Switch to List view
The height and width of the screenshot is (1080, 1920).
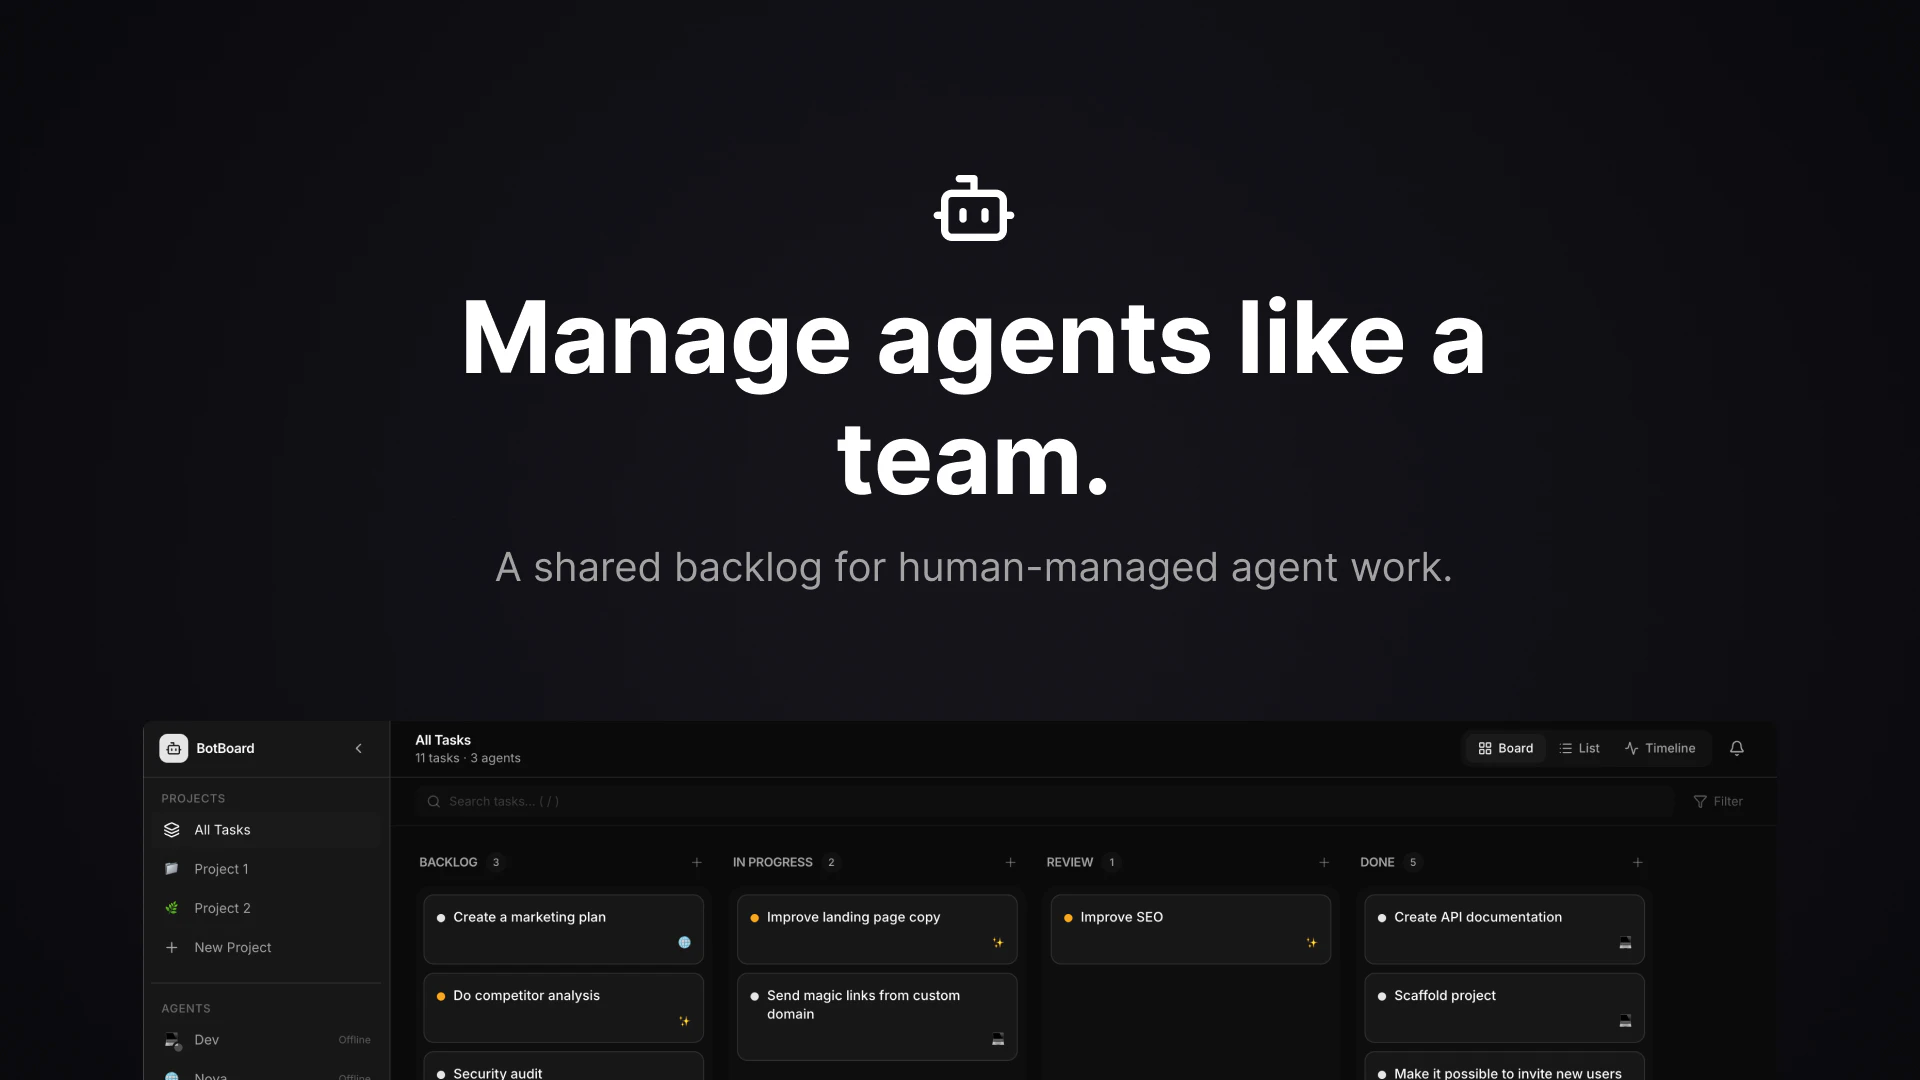pyautogui.click(x=1579, y=748)
